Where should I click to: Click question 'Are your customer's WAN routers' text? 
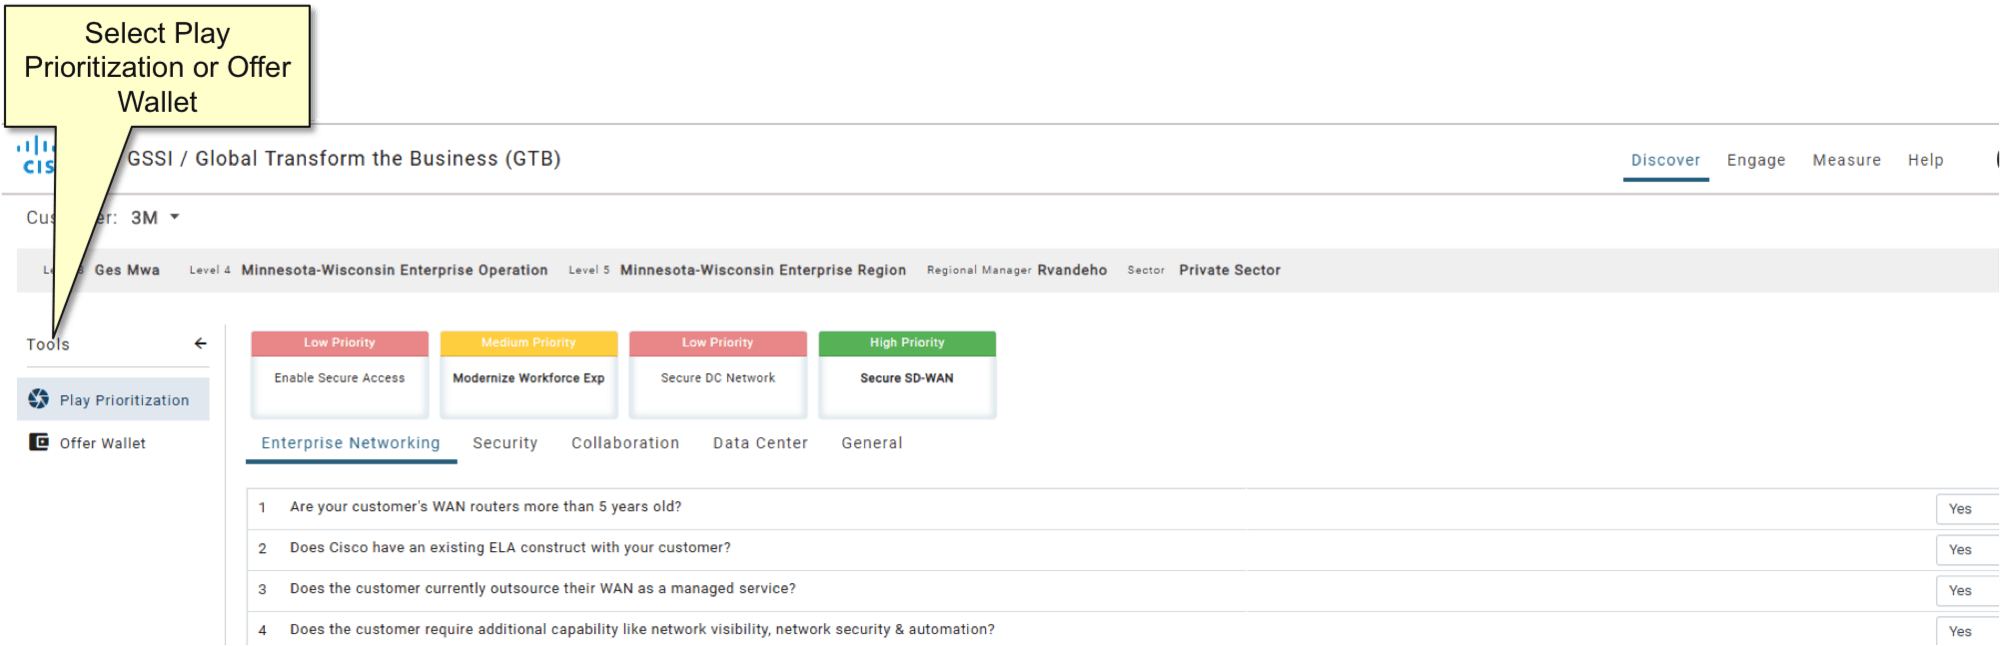(x=486, y=507)
